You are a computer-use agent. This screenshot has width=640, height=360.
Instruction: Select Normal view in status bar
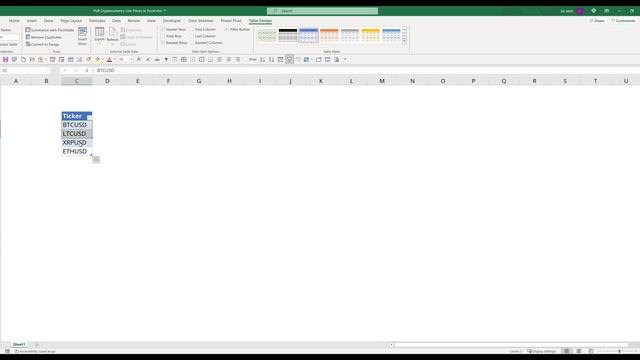[567, 351]
